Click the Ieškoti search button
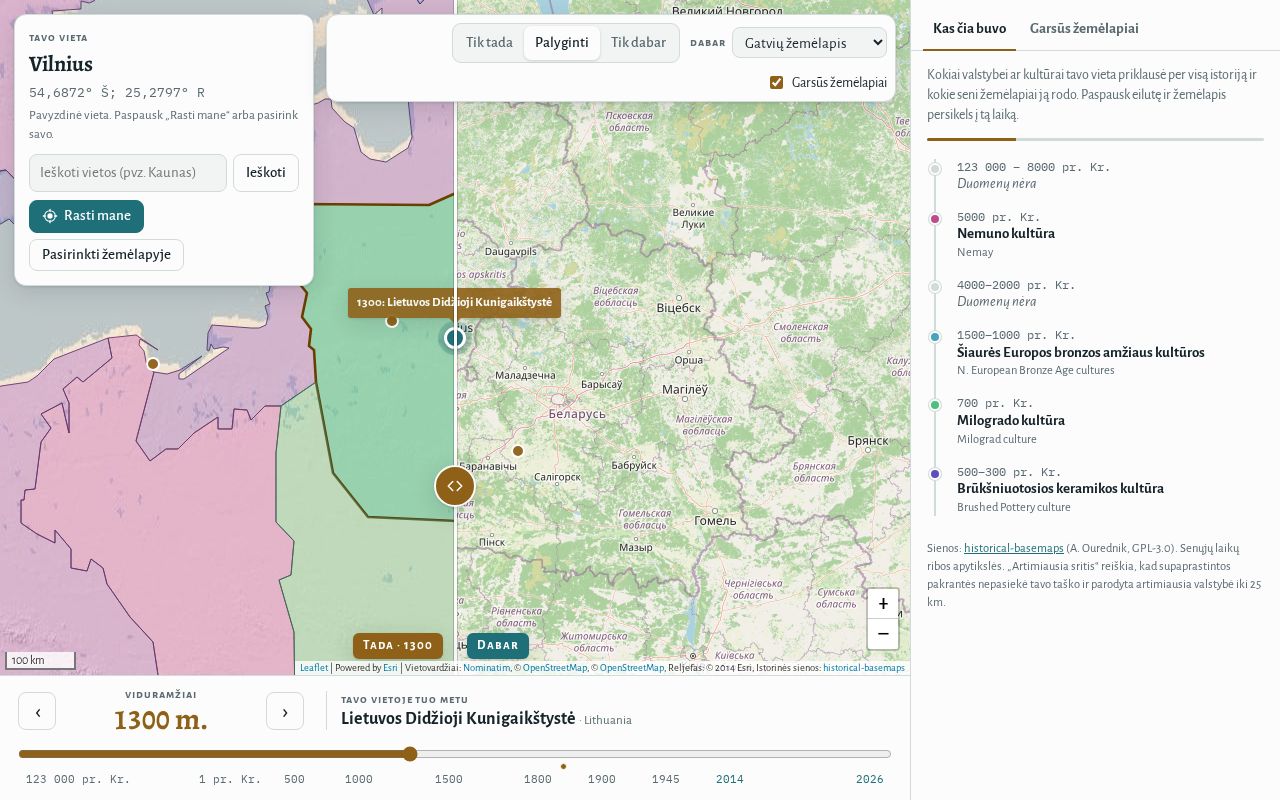The width and height of the screenshot is (1280, 800). point(266,173)
